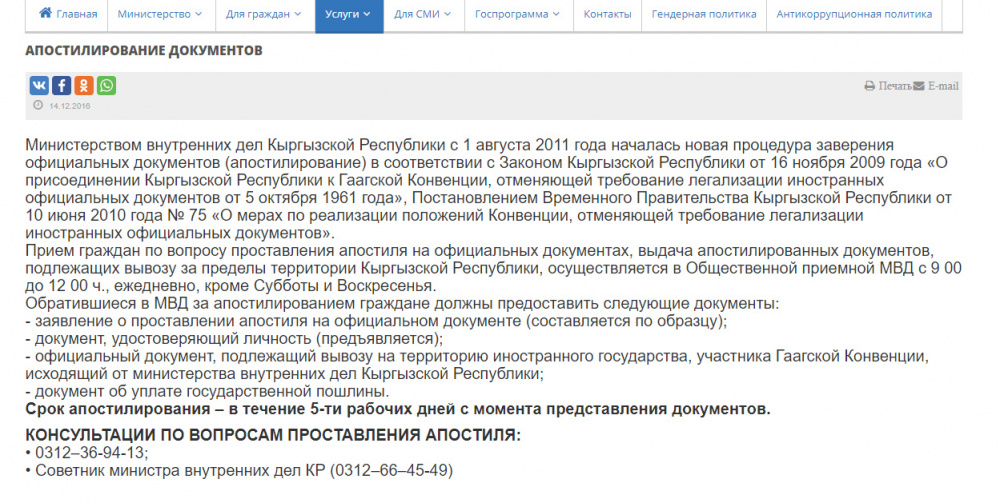Click the 14.12.2016 publication date
This screenshot has width=1000, height=503.
tap(69, 105)
